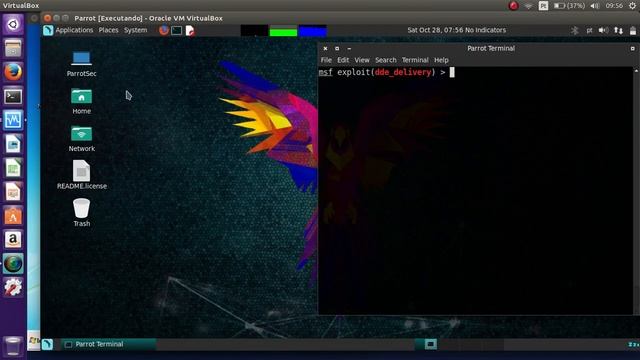Open Amazon icon in Ubuntu launcher

click(x=13, y=240)
